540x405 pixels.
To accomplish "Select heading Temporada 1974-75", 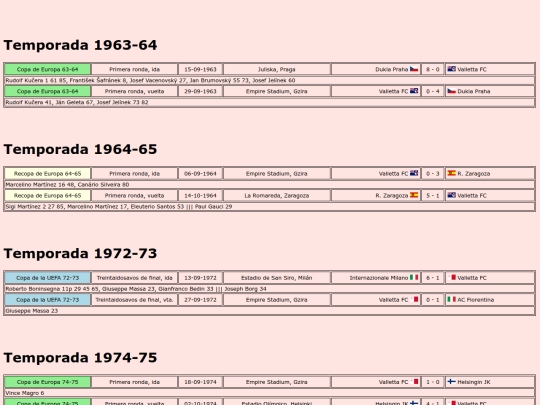I will tap(80, 358).
